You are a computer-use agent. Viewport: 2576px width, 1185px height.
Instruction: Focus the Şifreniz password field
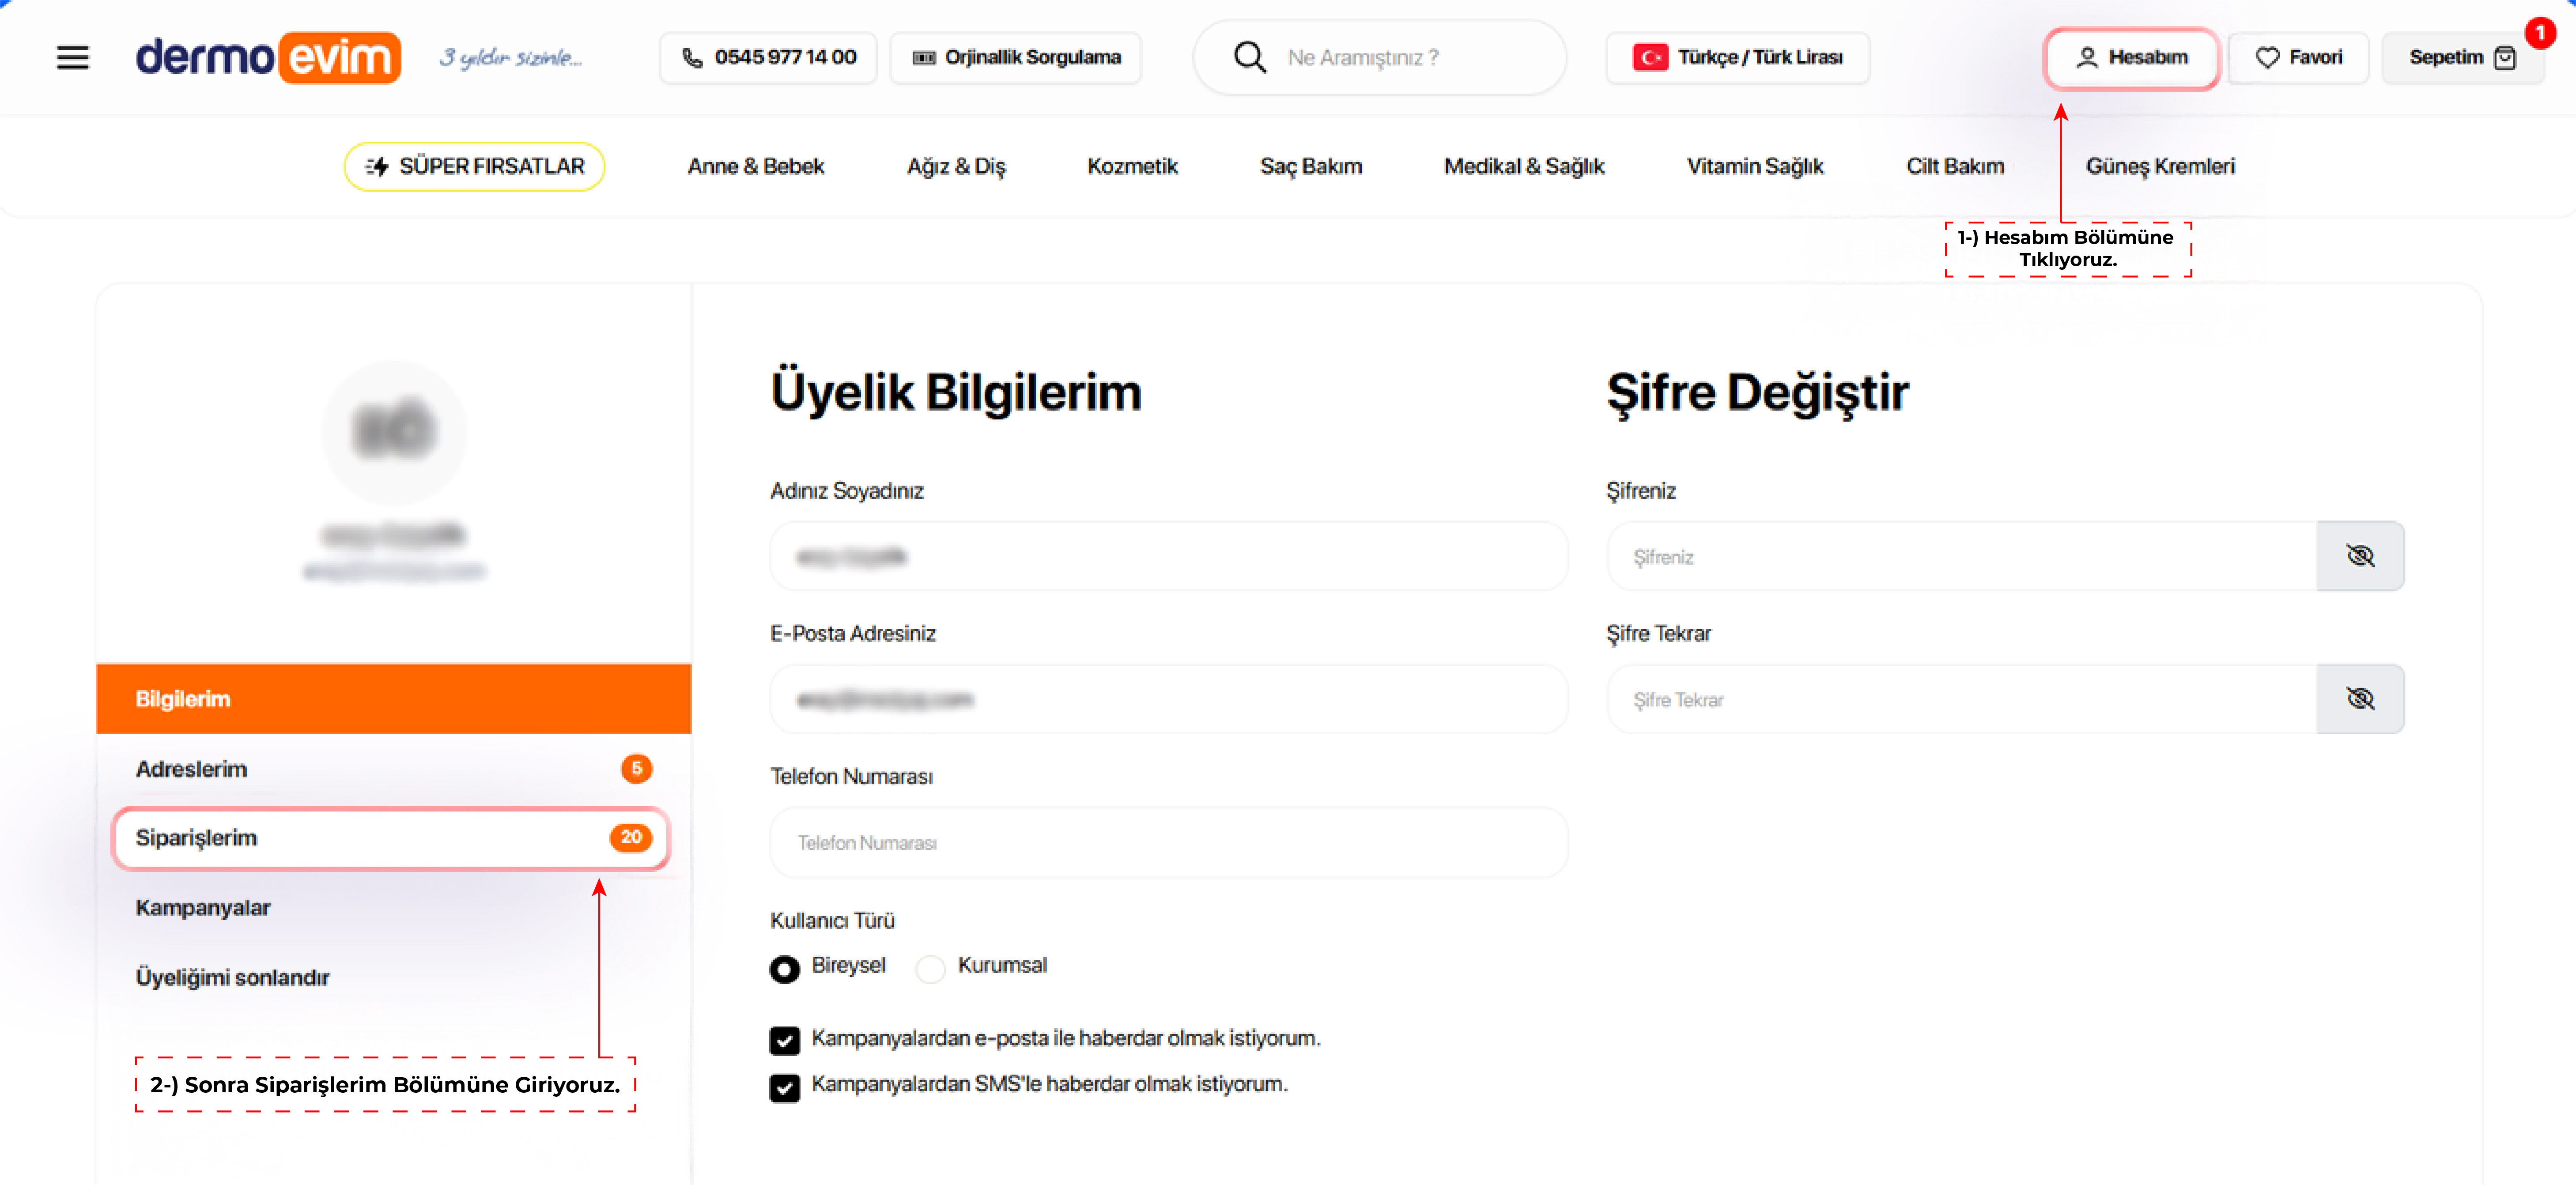point(1962,556)
